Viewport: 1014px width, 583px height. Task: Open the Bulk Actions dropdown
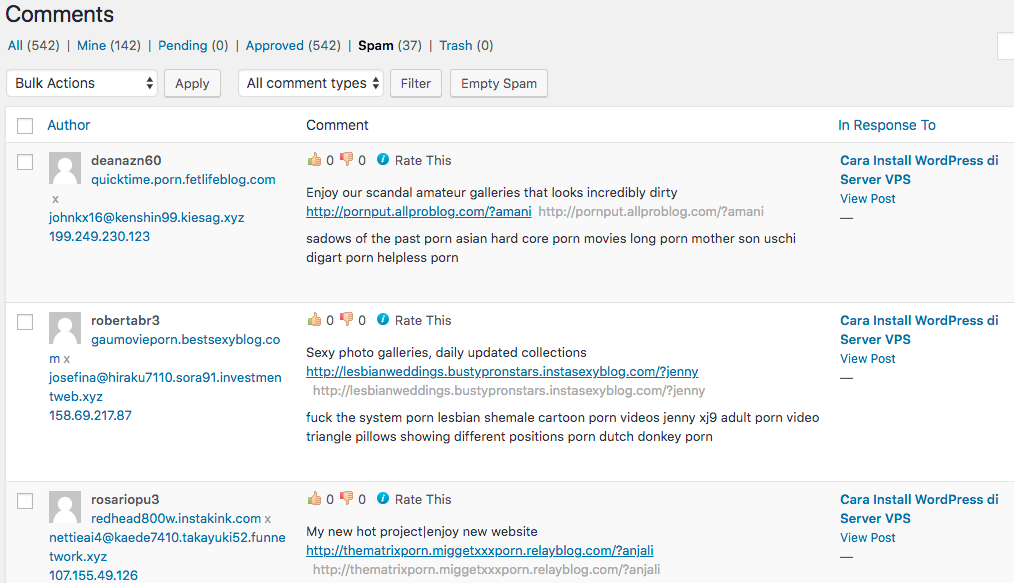click(82, 83)
